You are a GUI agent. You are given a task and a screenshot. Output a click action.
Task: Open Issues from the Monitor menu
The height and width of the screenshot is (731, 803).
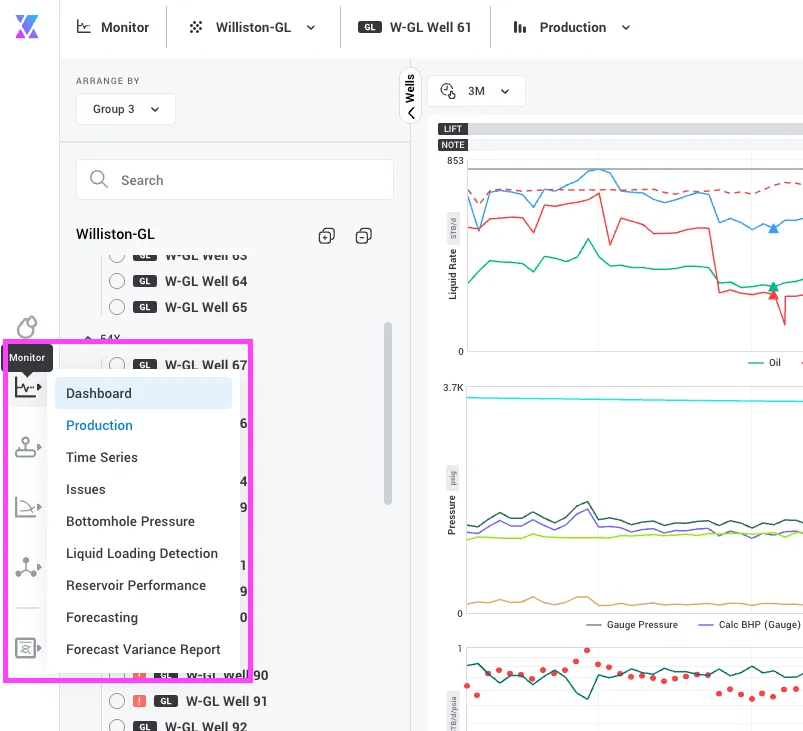click(86, 489)
